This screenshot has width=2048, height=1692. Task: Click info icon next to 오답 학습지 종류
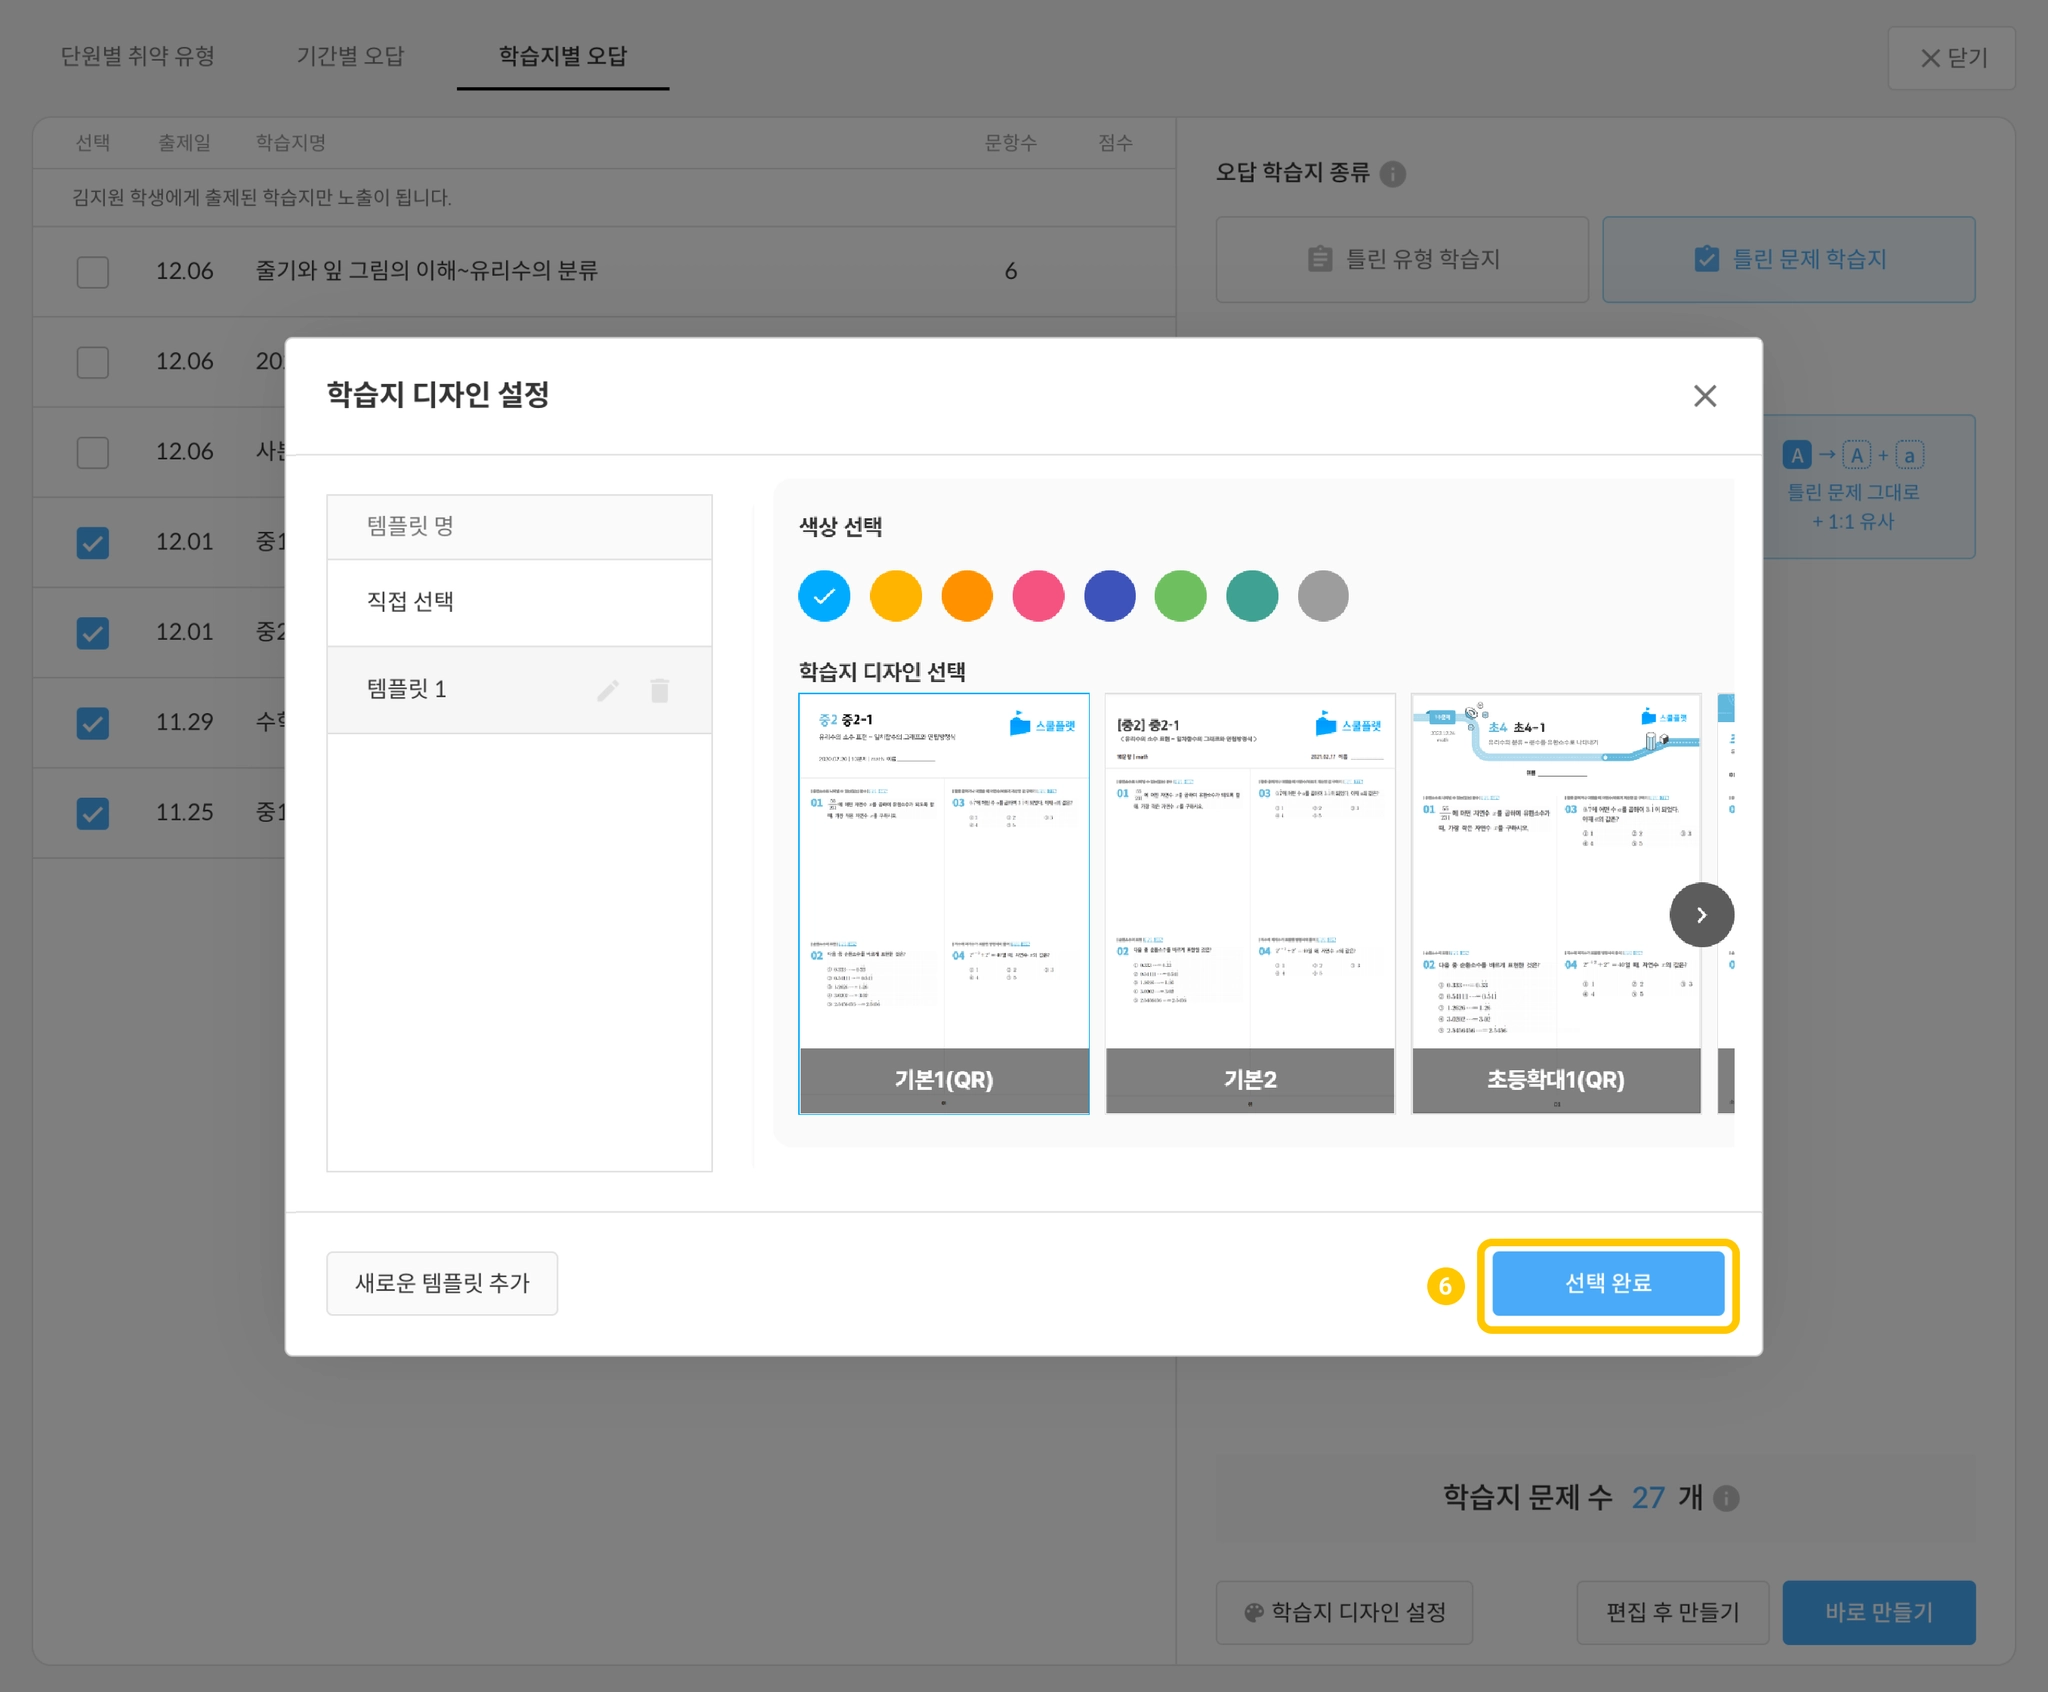1392,174
